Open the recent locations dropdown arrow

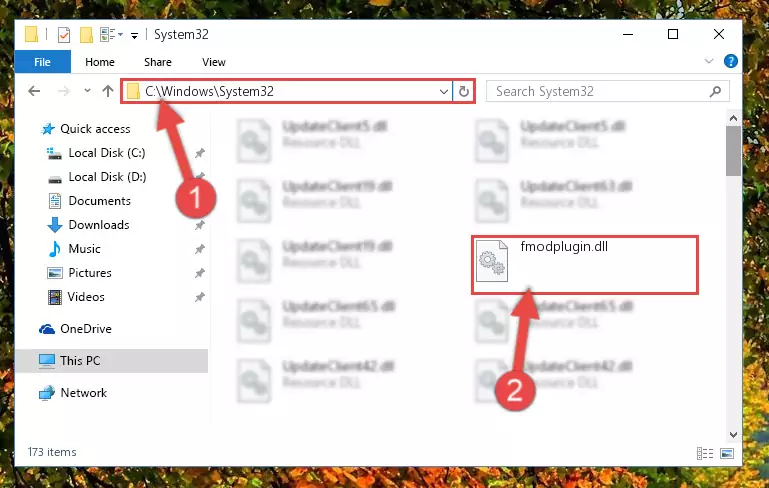(x=87, y=91)
